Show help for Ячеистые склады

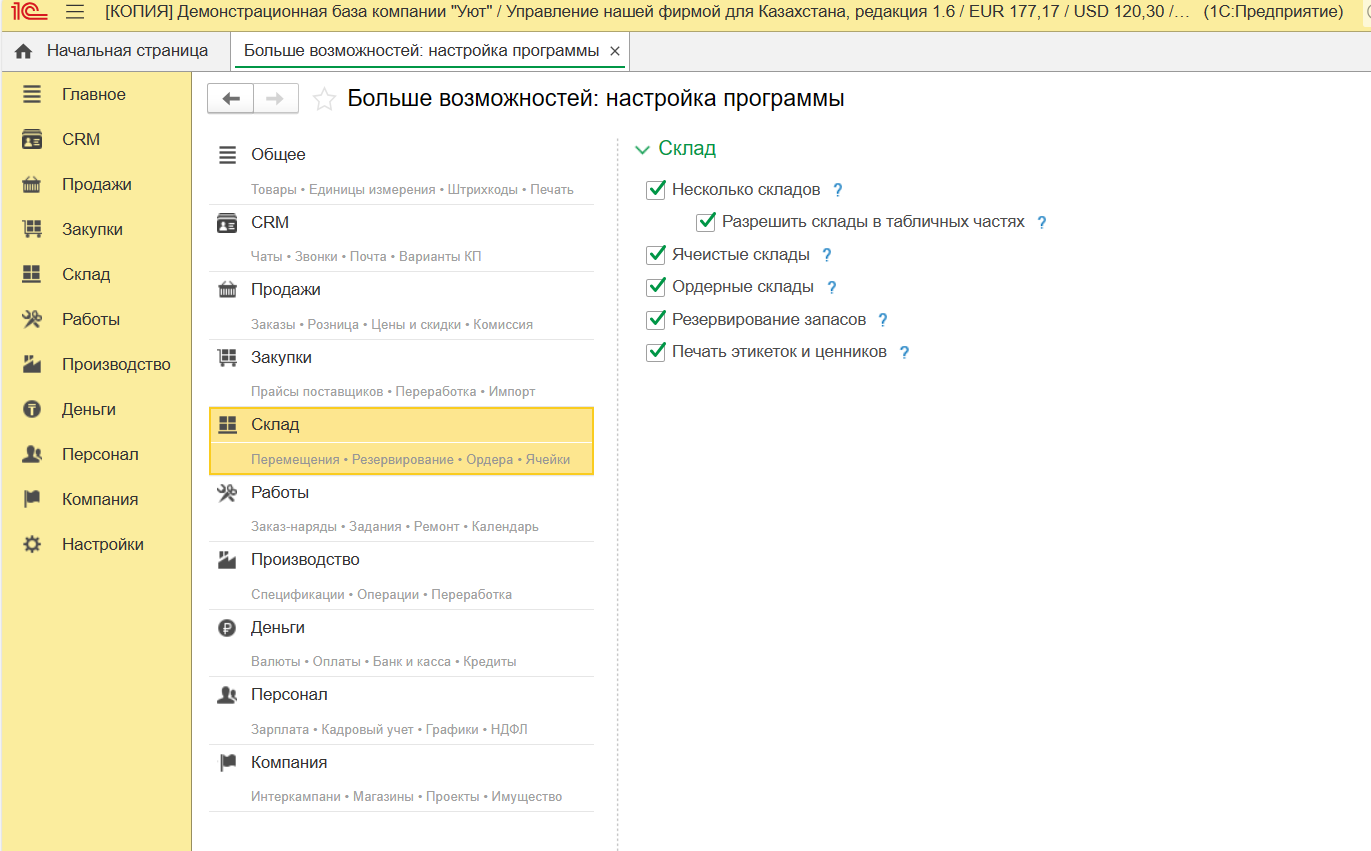827,255
